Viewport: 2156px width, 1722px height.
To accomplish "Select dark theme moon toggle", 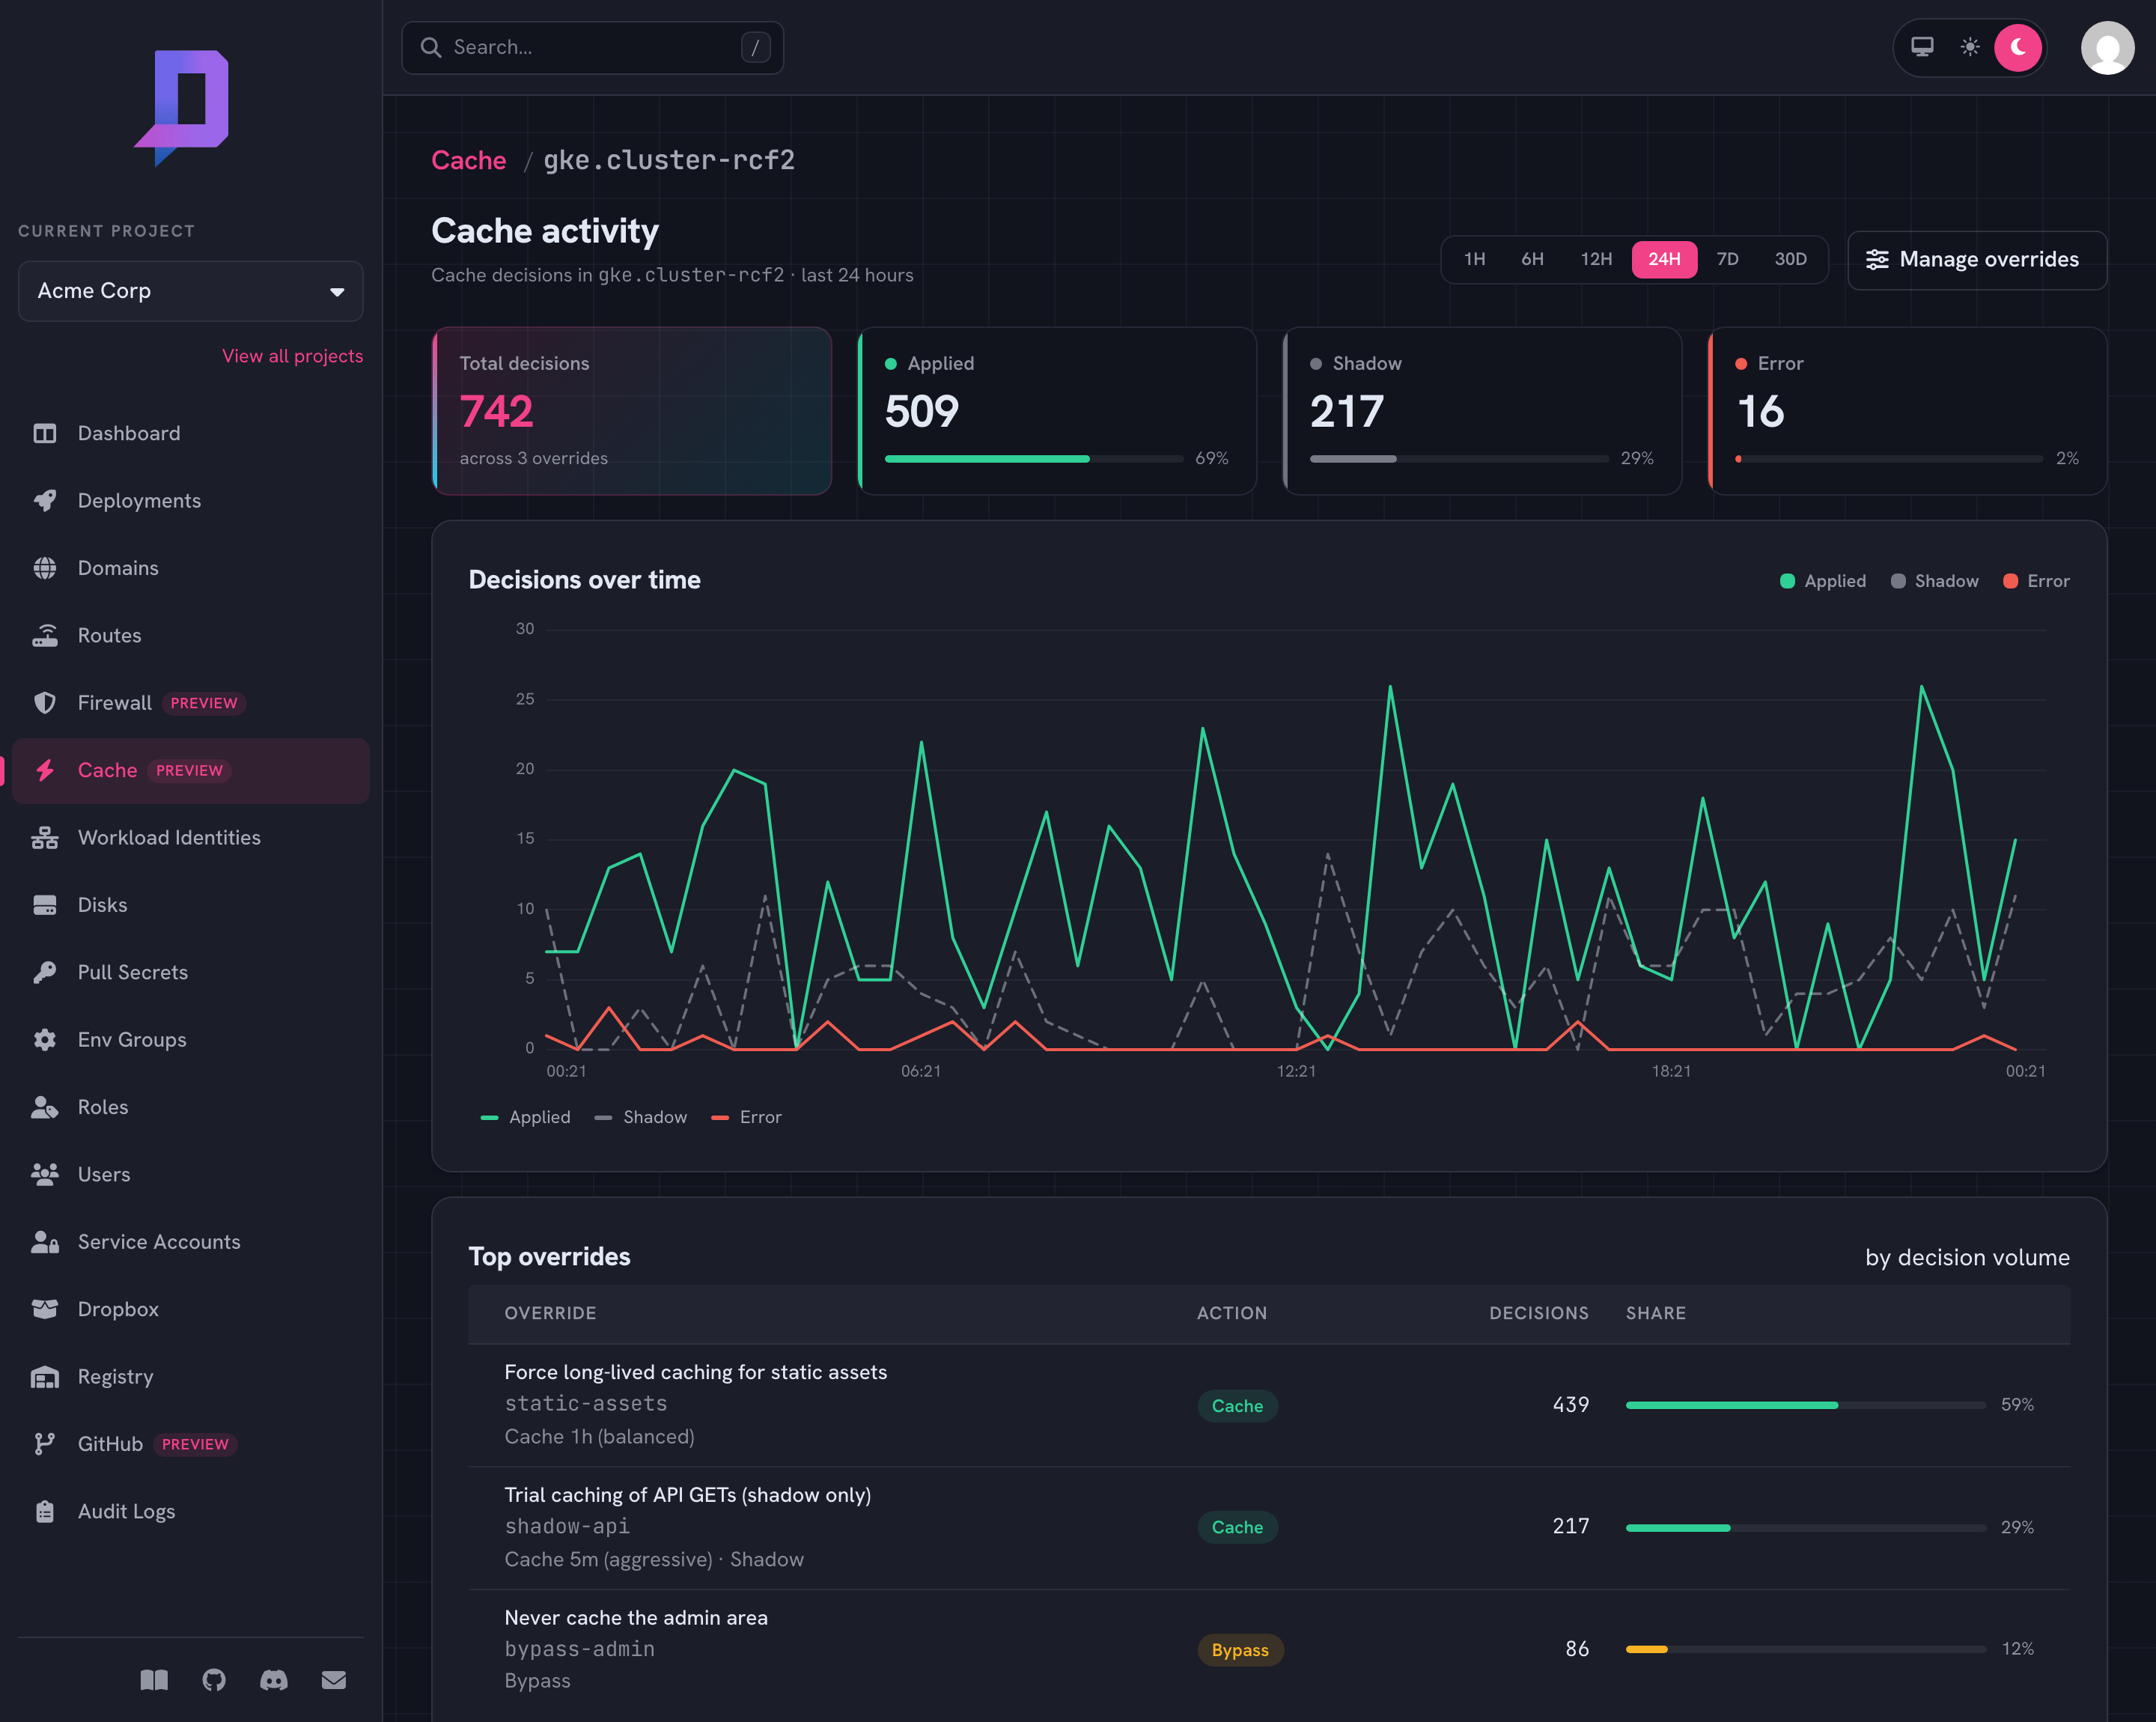I will coord(2018,47).
